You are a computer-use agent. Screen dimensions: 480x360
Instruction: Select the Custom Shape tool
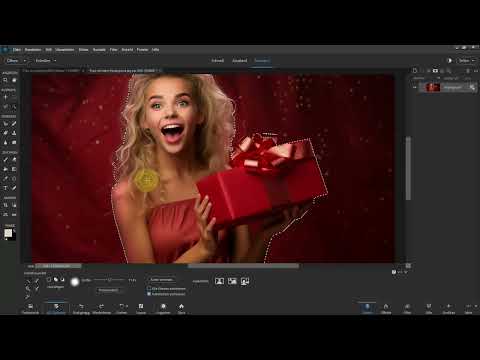[14, 179]
